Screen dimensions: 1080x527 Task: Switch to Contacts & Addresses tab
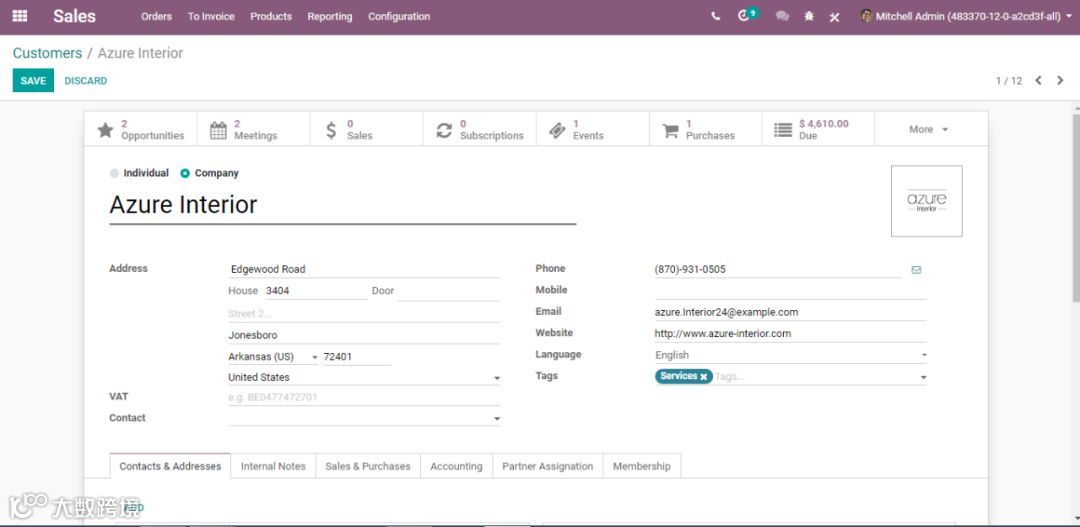click(x=170, y=466)
